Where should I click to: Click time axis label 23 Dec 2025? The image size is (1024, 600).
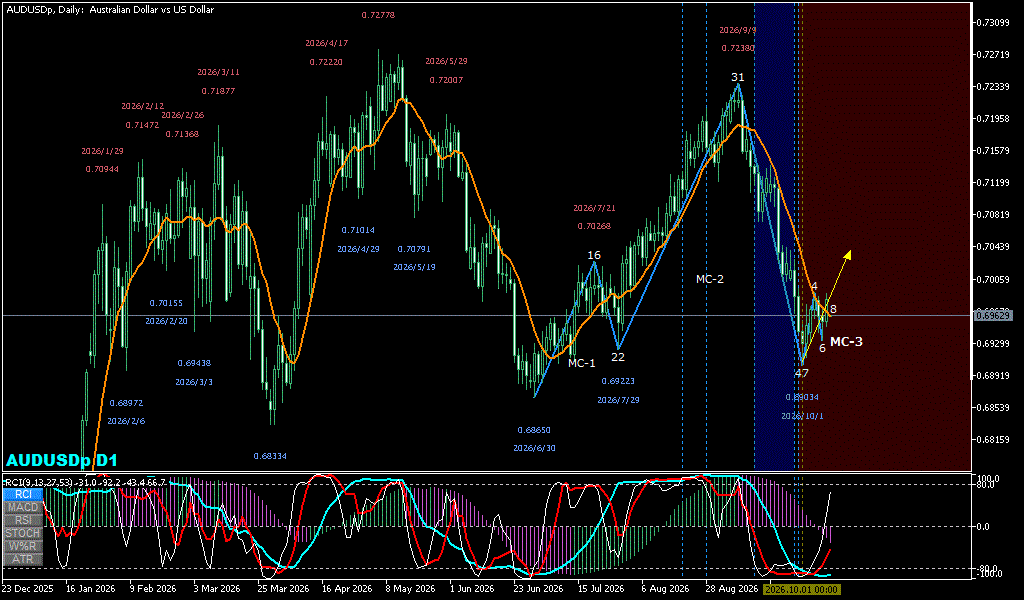pyautogui.click(x=28, y=589)
